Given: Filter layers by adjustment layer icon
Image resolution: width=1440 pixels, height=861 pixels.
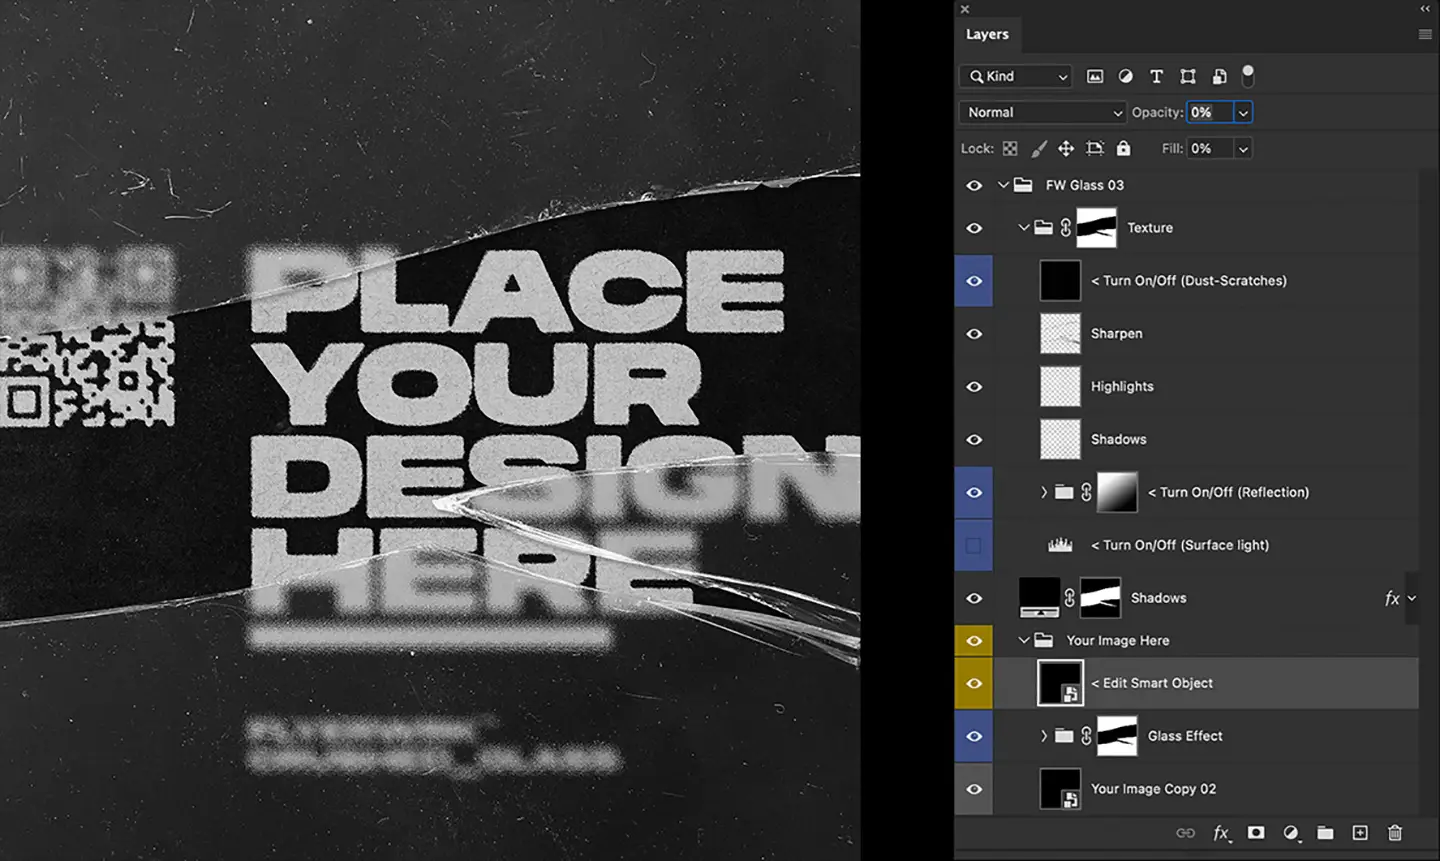Looking at the screenshot, I should [x=1126, y=76].
